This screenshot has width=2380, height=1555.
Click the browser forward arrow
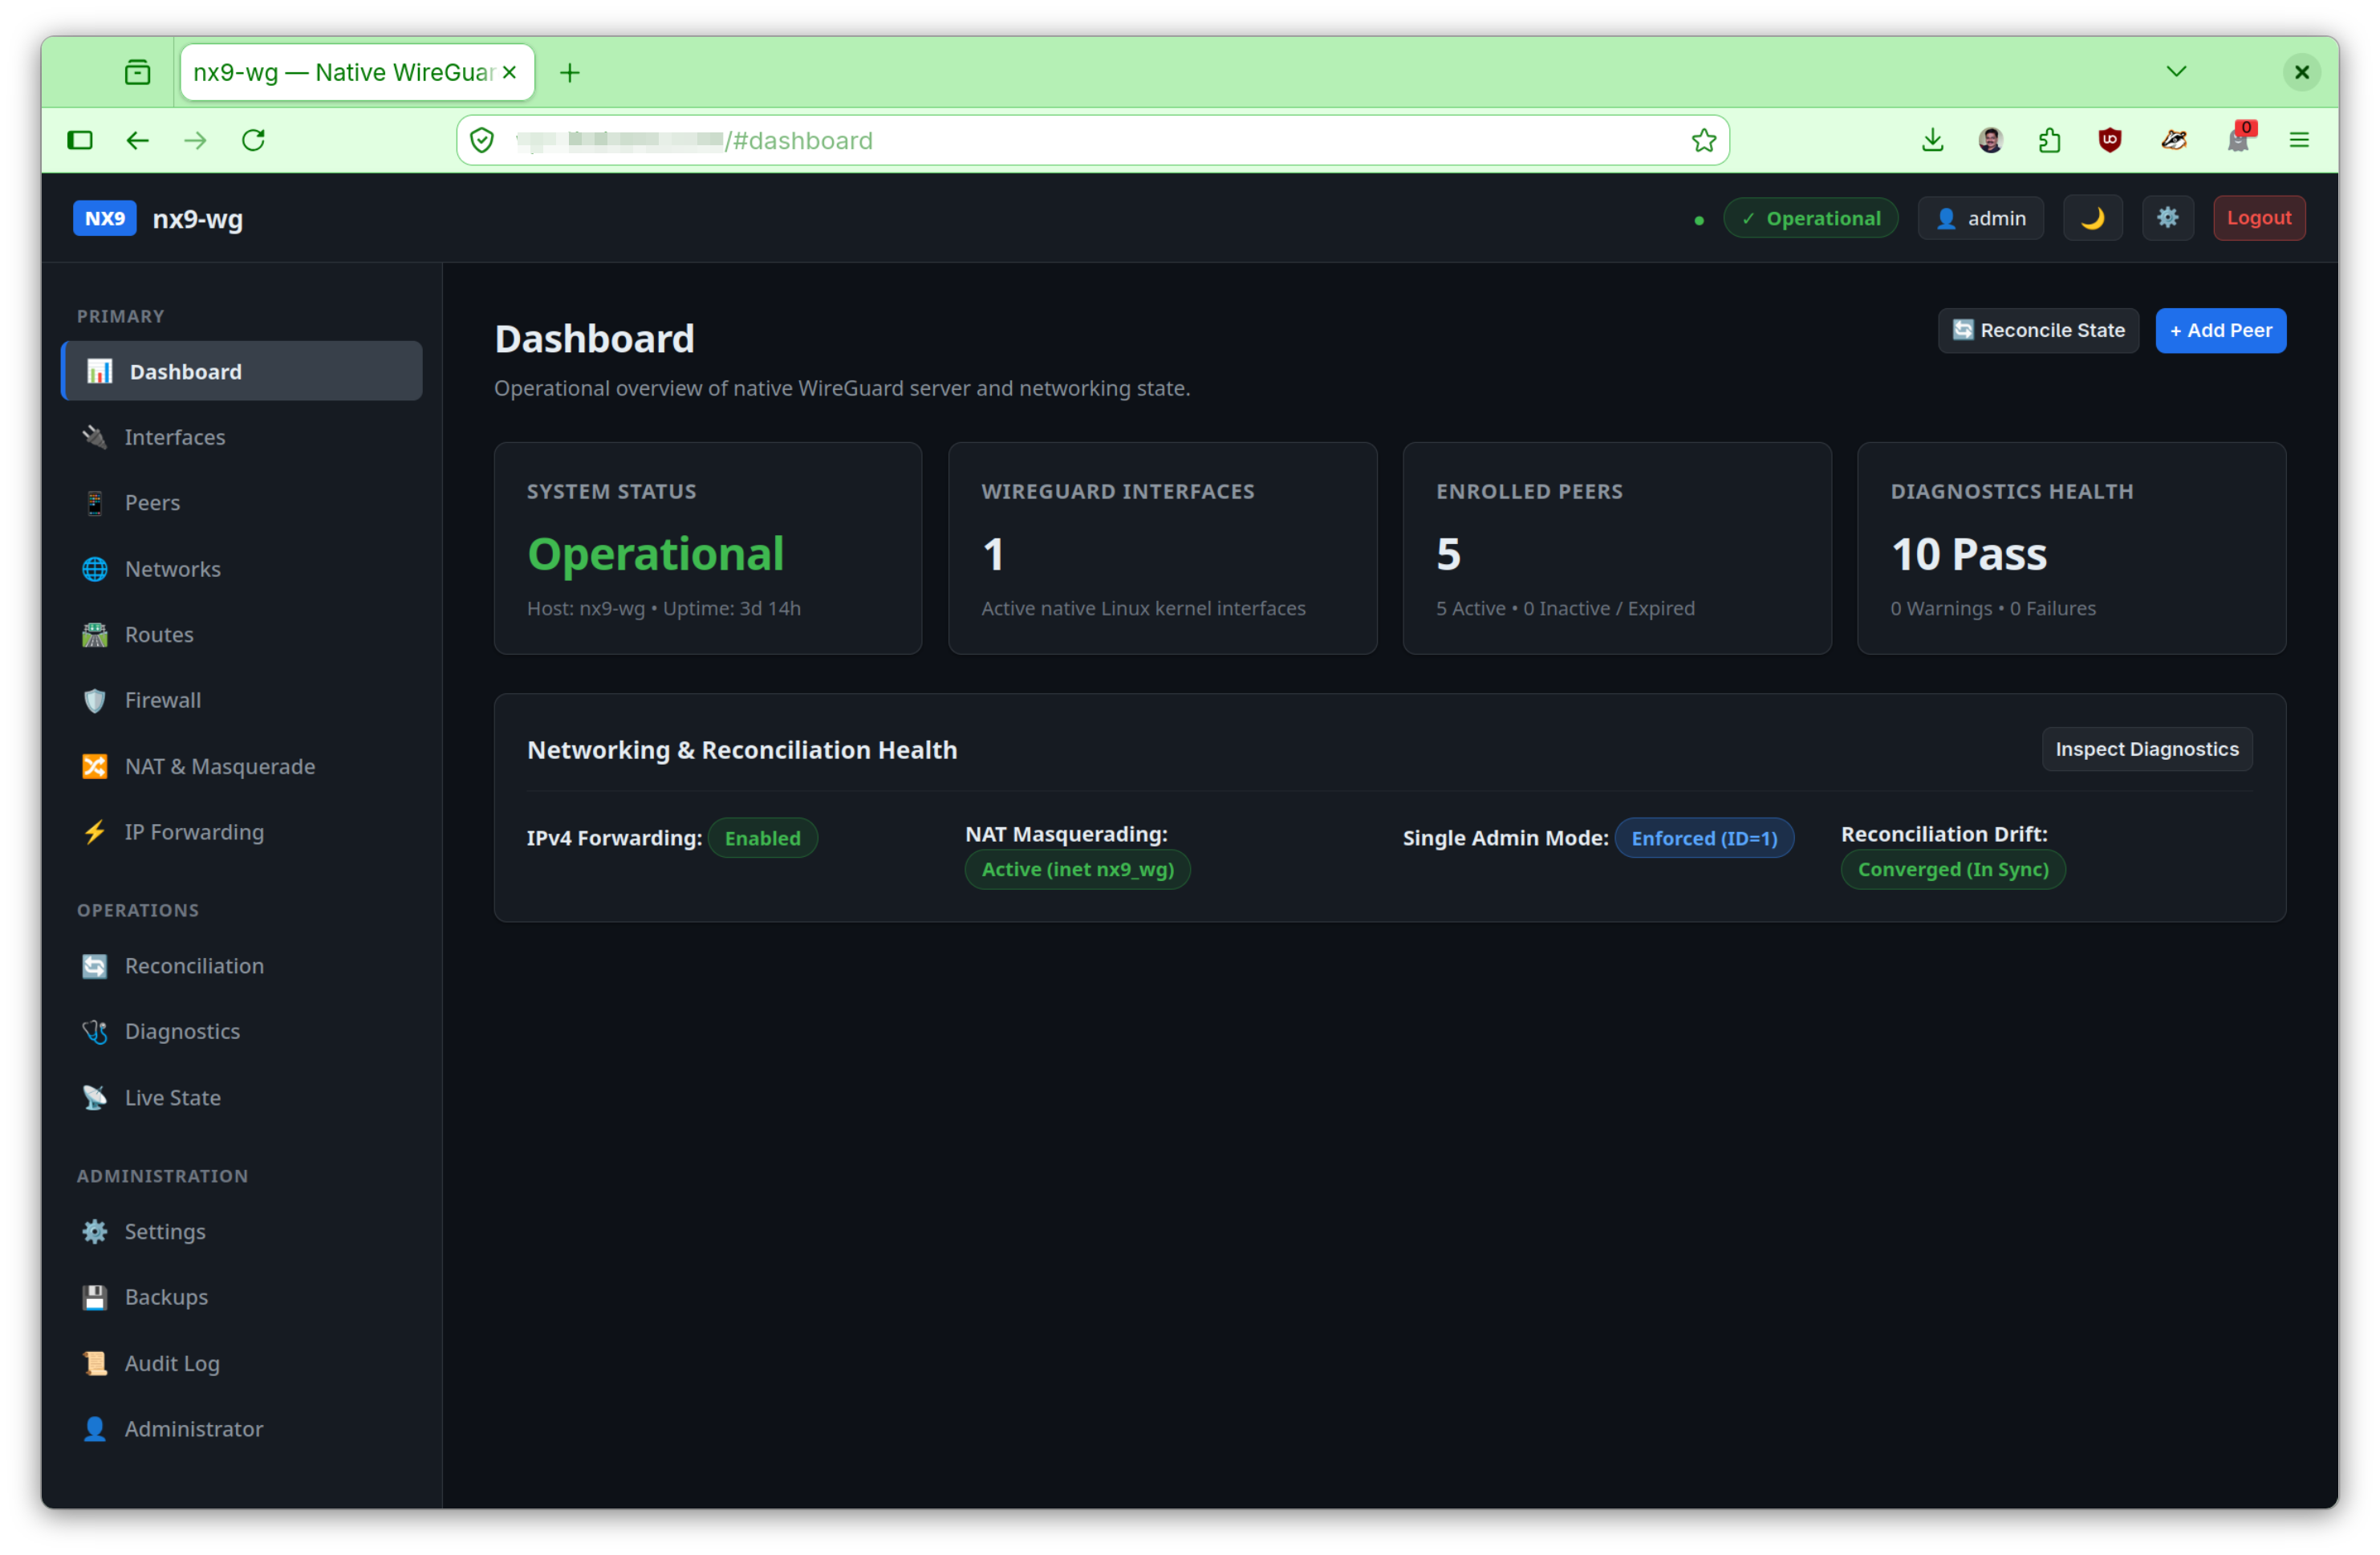[196, 140]
